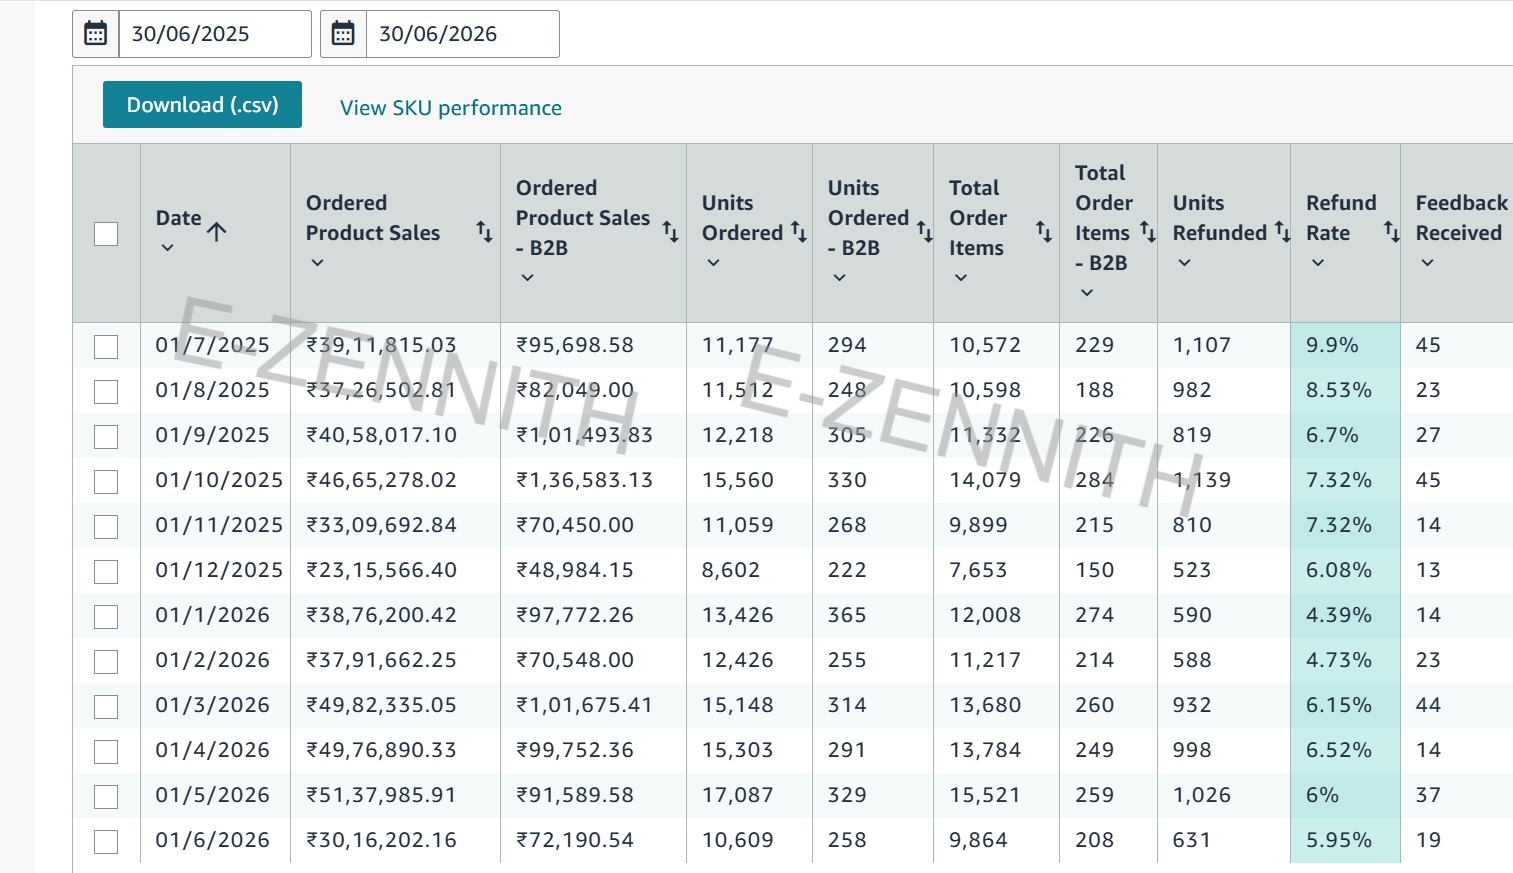Sort by Ordered Product Sales - B2B arrows
The image size is (1513, 873).
(x=670, y=232)
